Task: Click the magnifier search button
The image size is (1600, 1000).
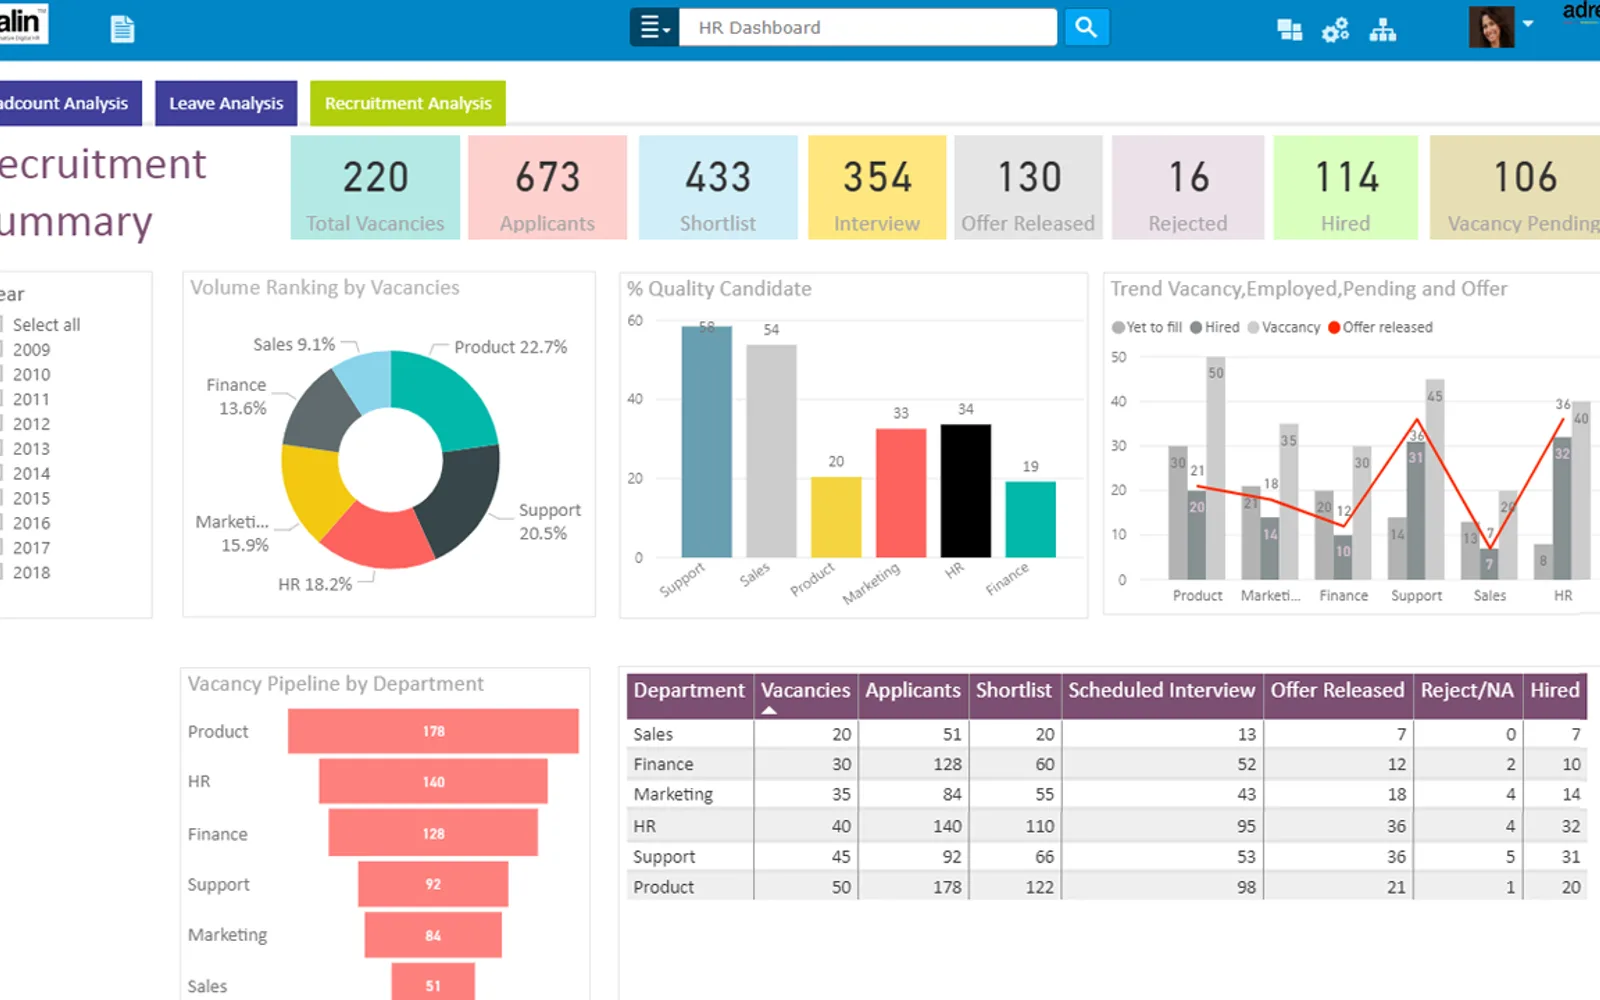Action: pos(1086,28)
